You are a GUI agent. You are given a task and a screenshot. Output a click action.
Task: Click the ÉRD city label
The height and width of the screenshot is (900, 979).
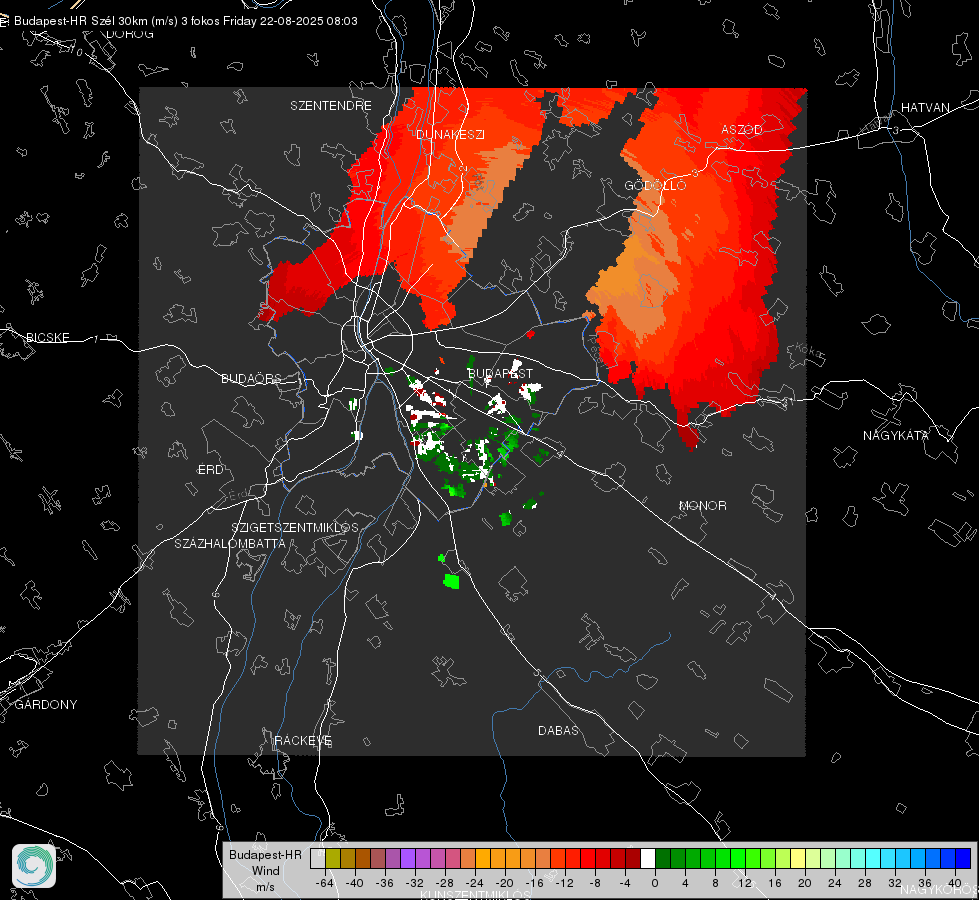[x=210, y=470]
